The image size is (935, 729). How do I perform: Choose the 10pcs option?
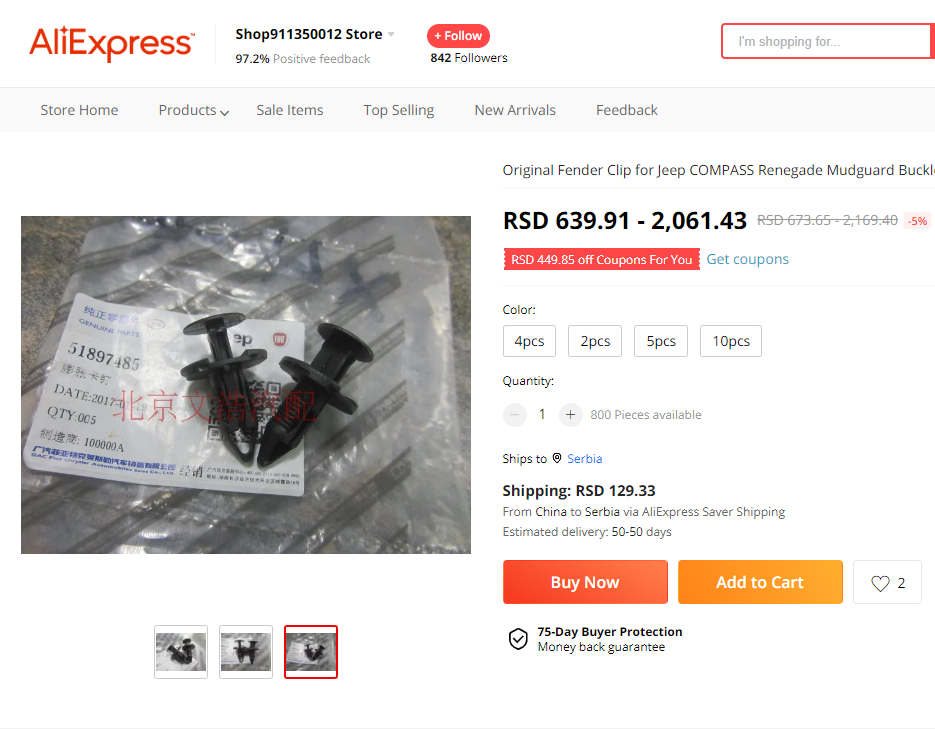coord(730,341)
